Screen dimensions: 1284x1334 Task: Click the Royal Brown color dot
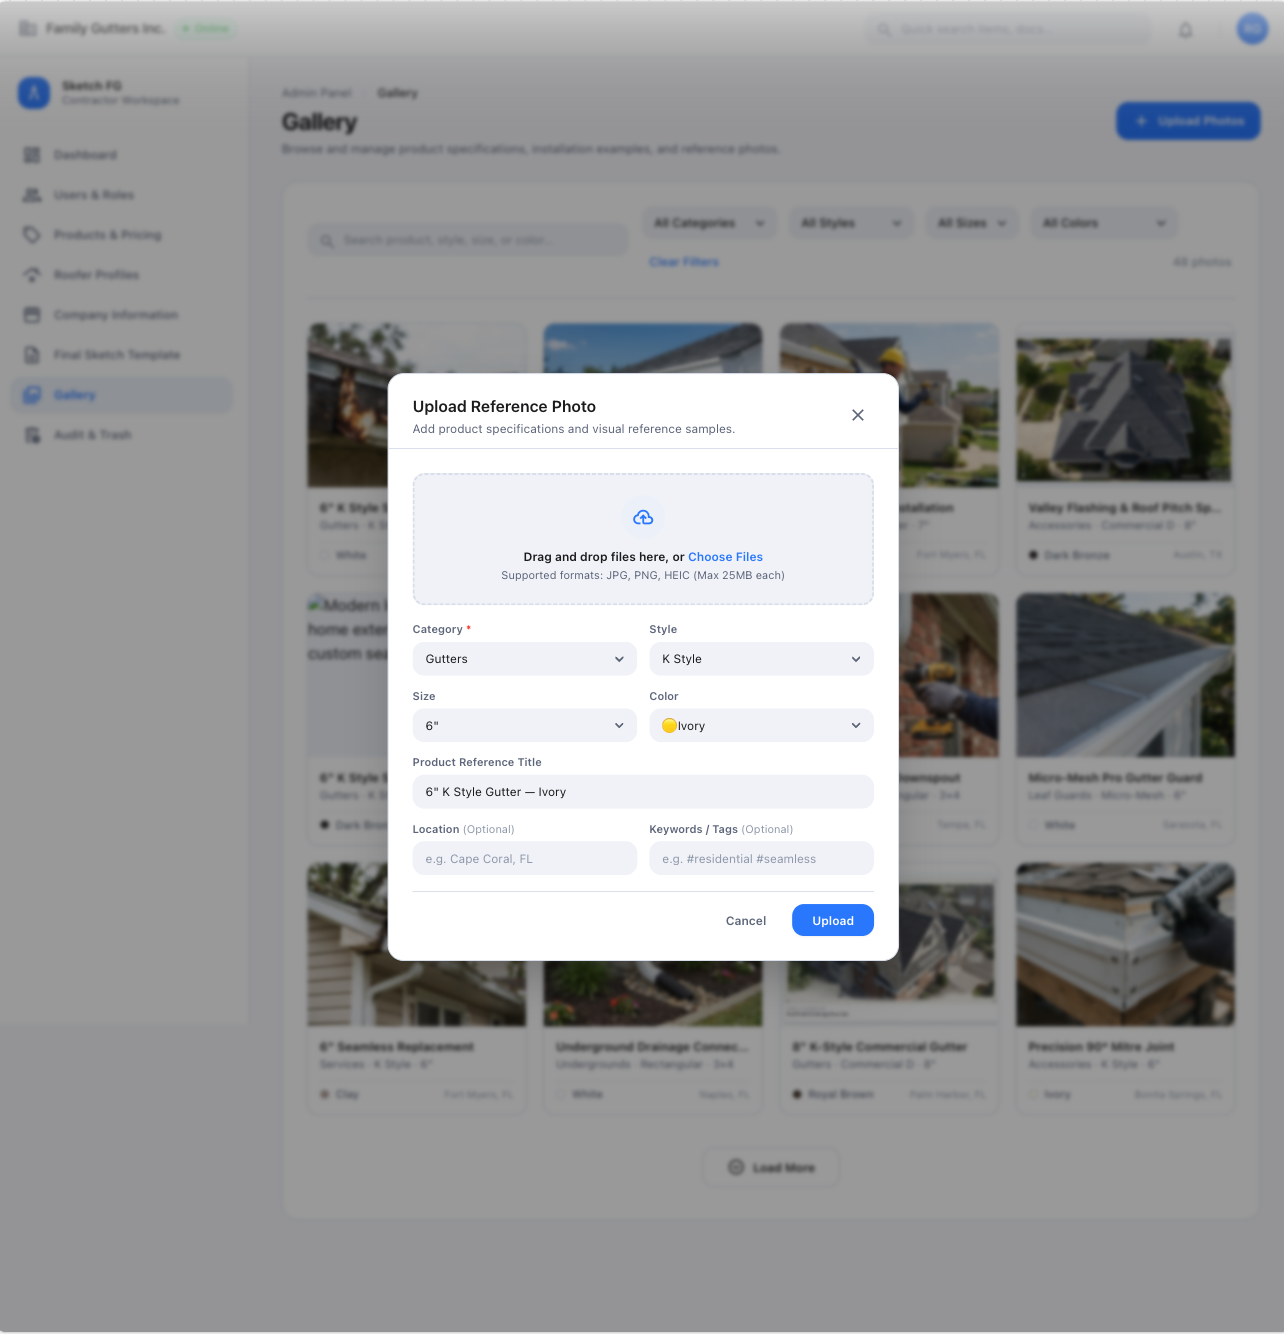coord(797,1094)
